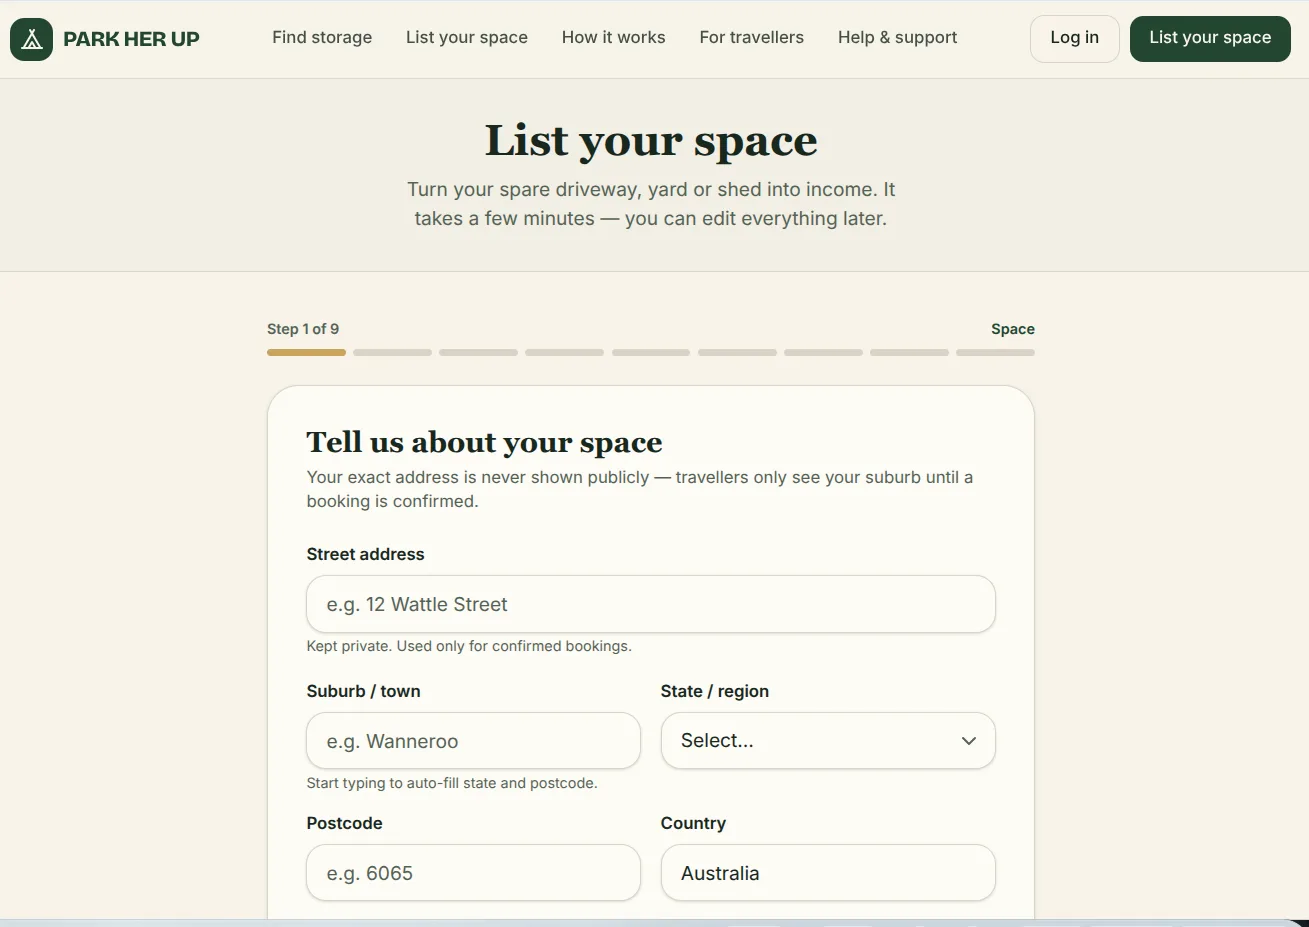Focus the Street address input field
The height and width of the screenshot is (927, 1309).
651,604
